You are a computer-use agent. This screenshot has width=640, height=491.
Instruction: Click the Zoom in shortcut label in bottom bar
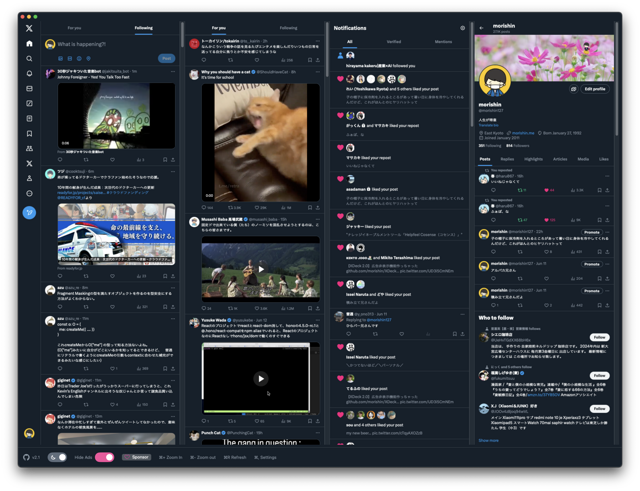[171, 457]
